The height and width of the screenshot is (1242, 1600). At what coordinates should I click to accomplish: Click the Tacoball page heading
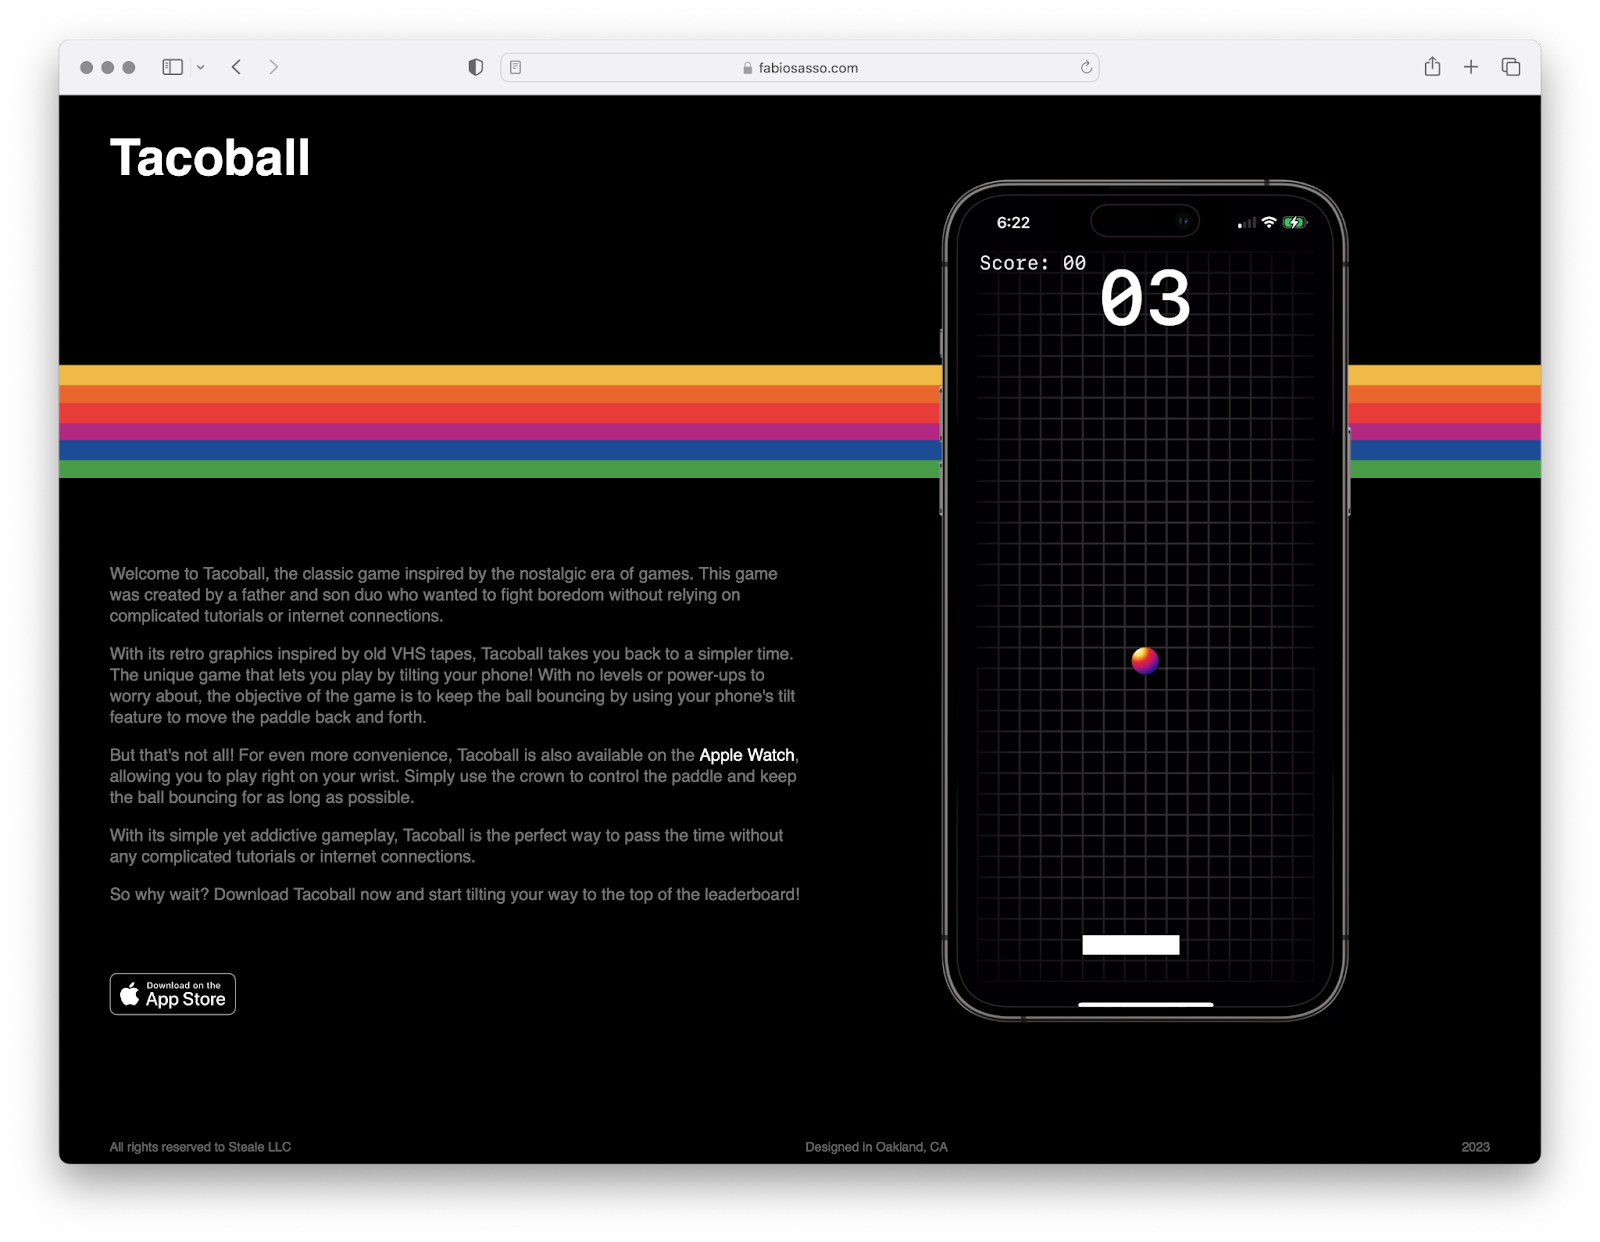click(x=210, y=158)
